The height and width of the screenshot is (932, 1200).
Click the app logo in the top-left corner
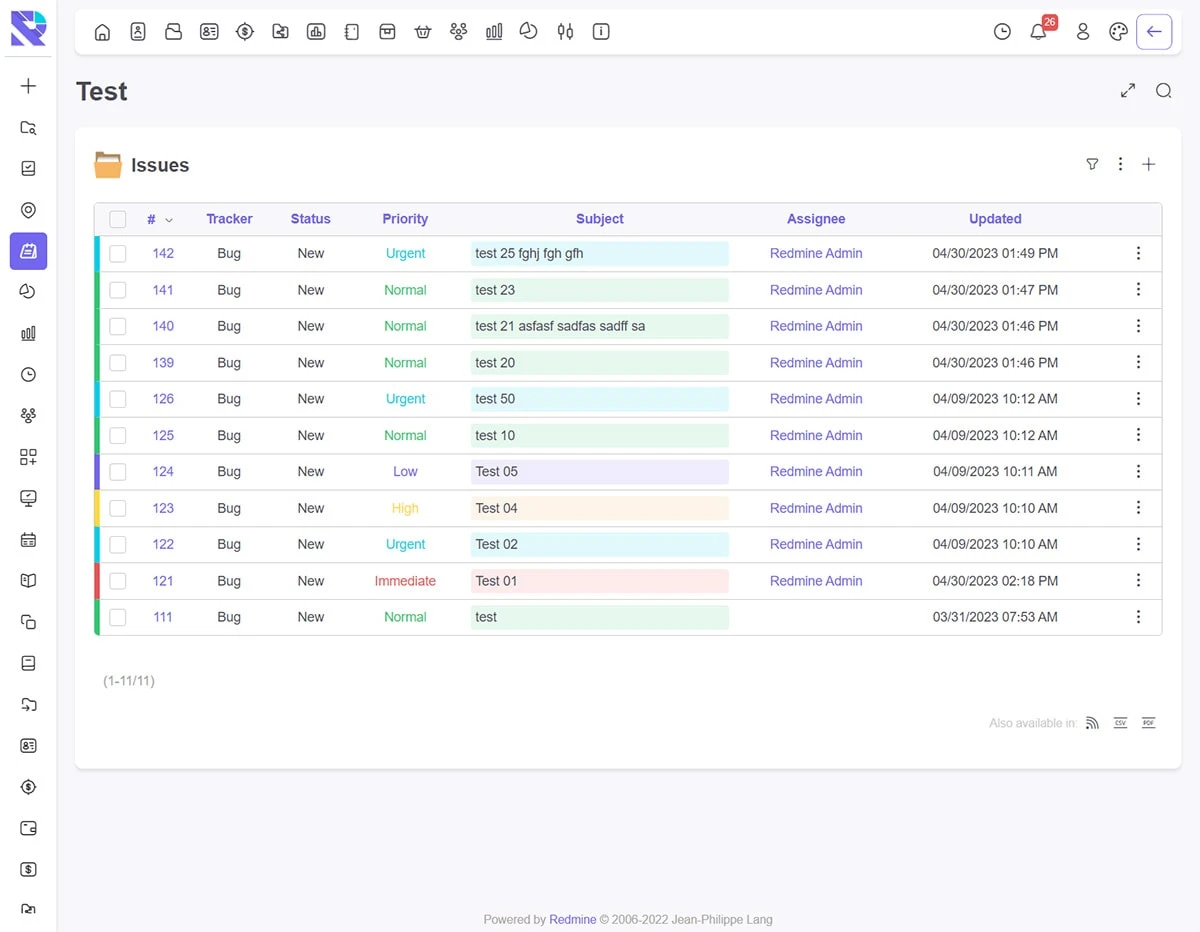tap(28, 28)
